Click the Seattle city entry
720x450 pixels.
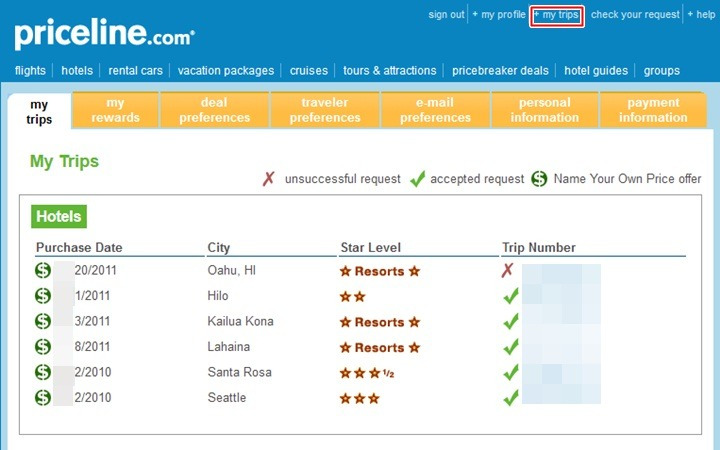tap(226, 397)
